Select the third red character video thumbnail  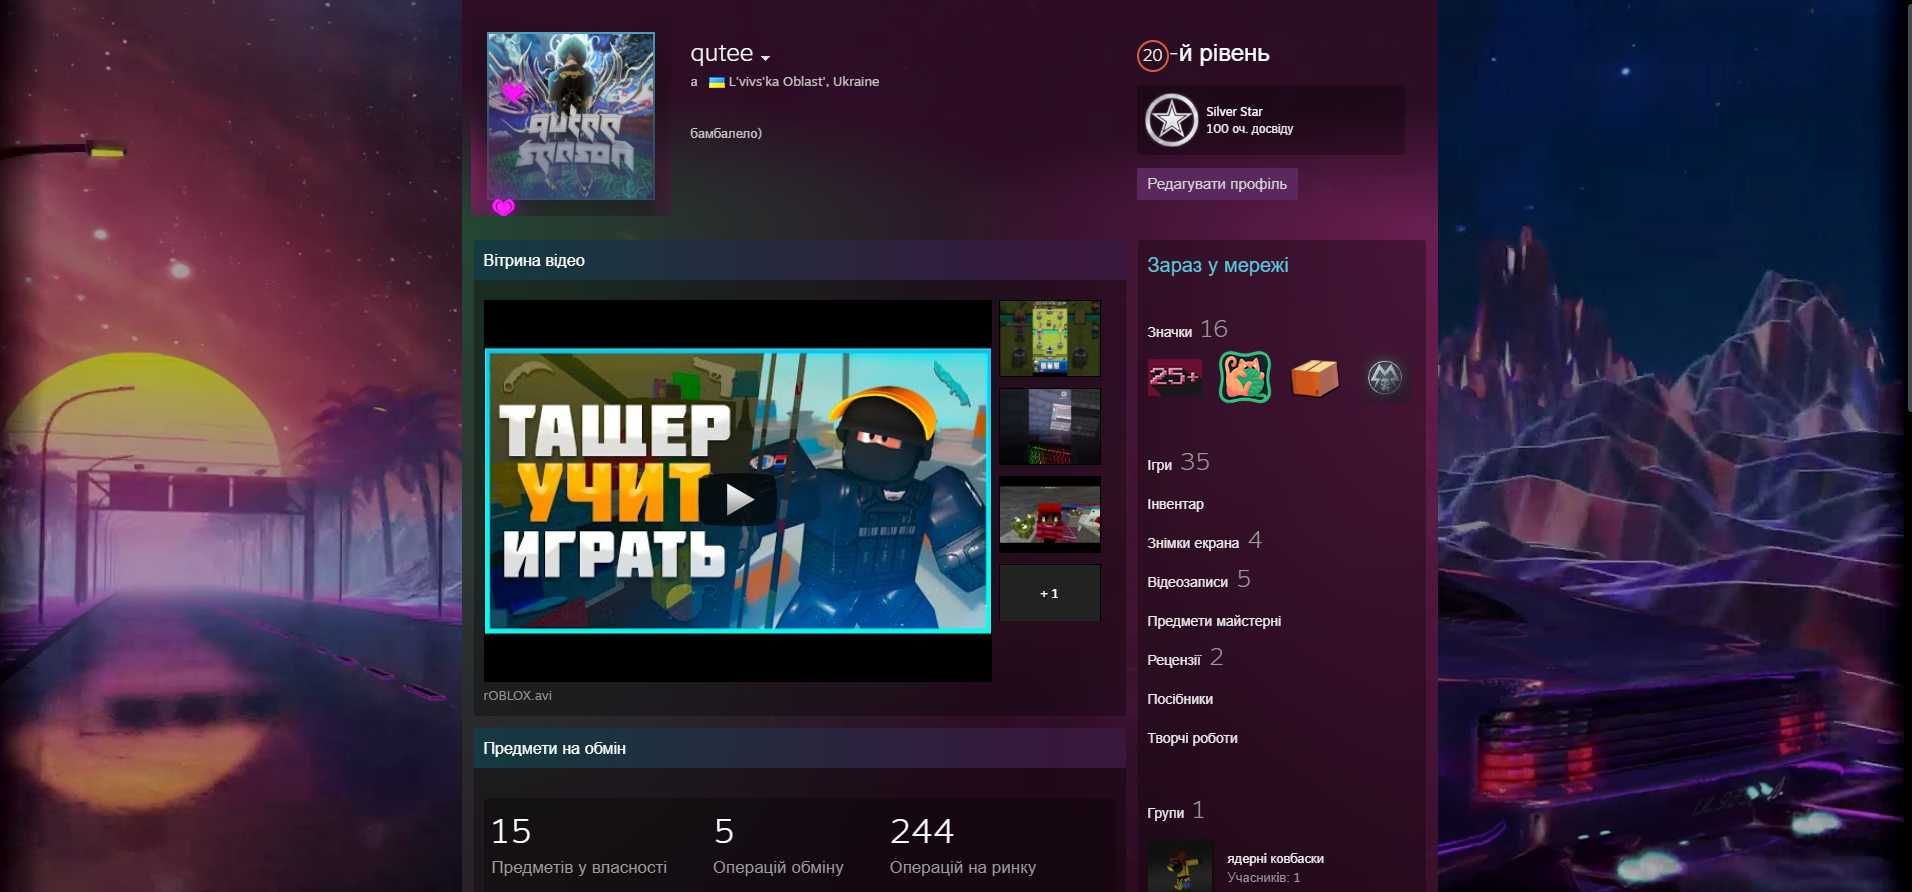[x=1050, y=515]
